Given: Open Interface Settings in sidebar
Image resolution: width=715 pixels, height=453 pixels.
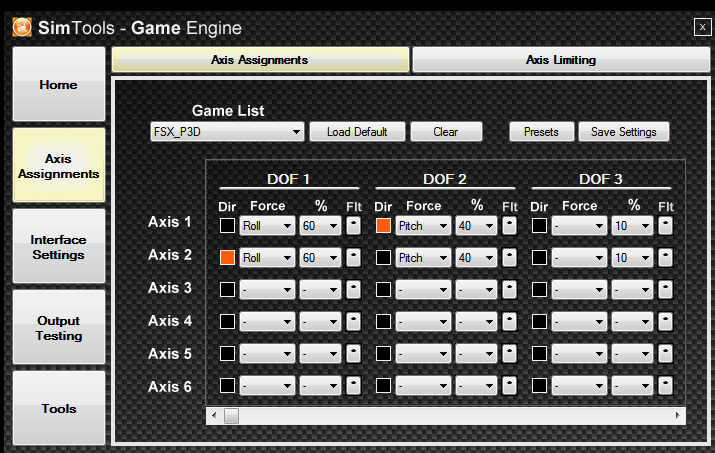Looking at the screenshot, I should click(x=59, y=247).
